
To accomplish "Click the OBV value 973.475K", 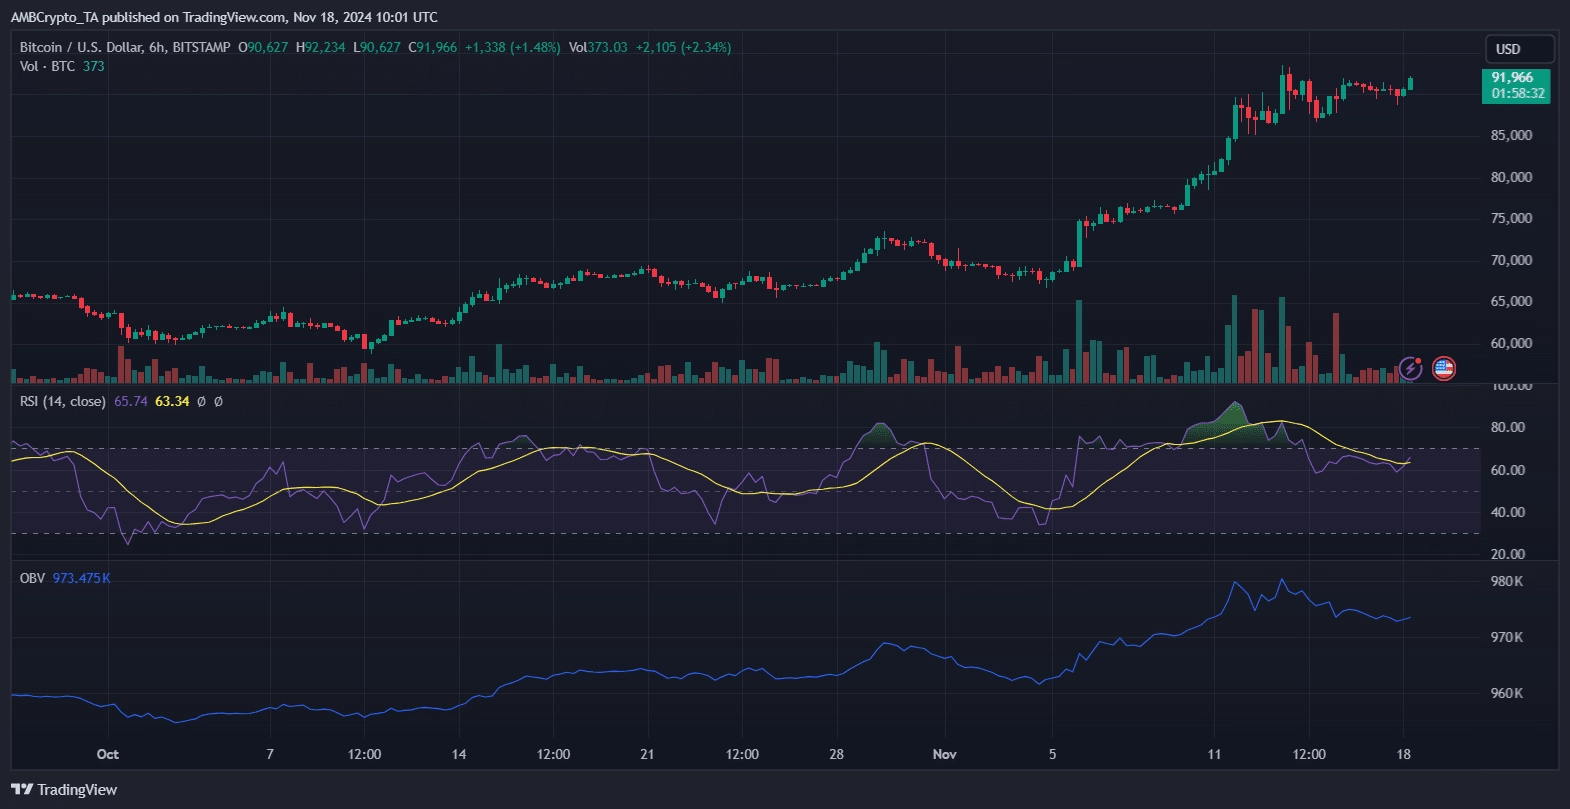I will click(81, 578).
